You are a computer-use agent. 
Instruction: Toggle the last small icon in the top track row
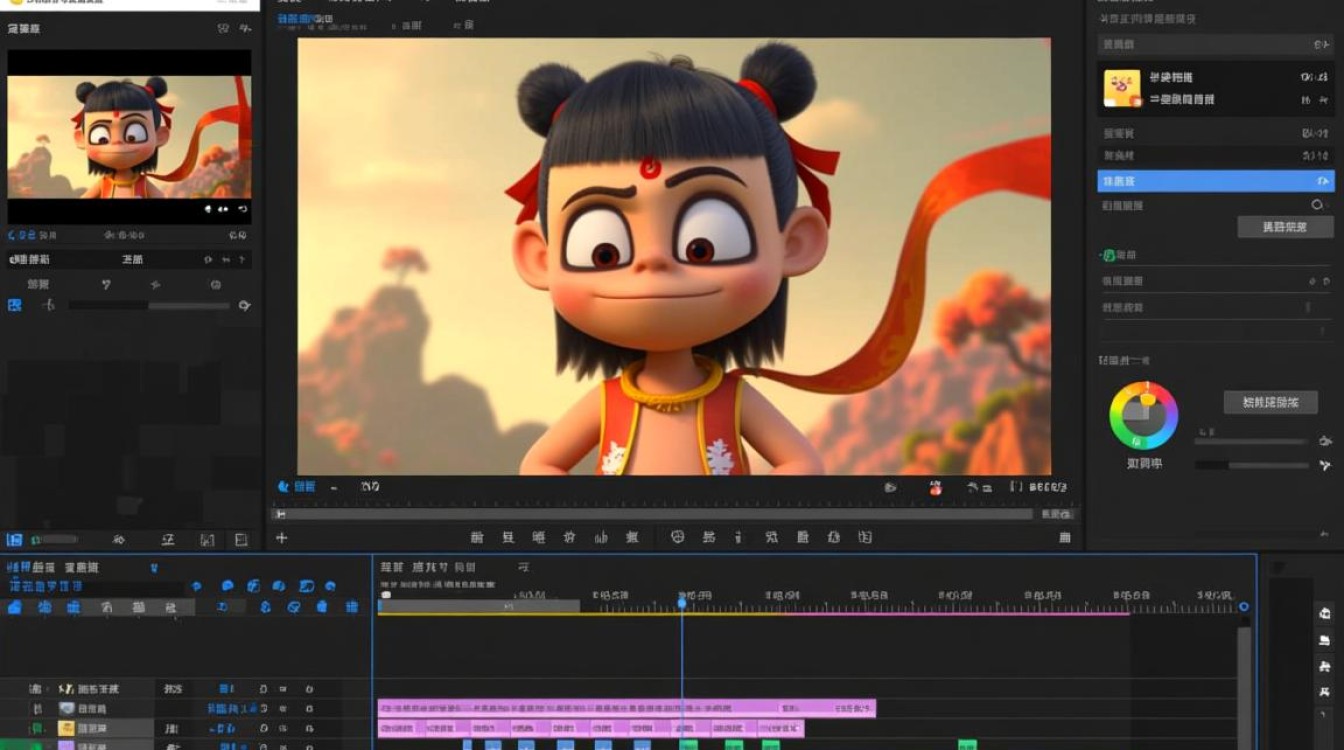point(309,689)
